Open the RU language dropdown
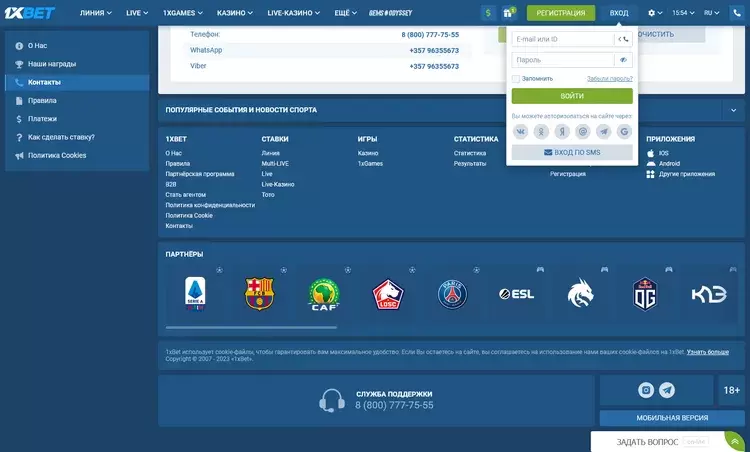Viewport: 750px width, 452px height. click(x=712, y=13)
